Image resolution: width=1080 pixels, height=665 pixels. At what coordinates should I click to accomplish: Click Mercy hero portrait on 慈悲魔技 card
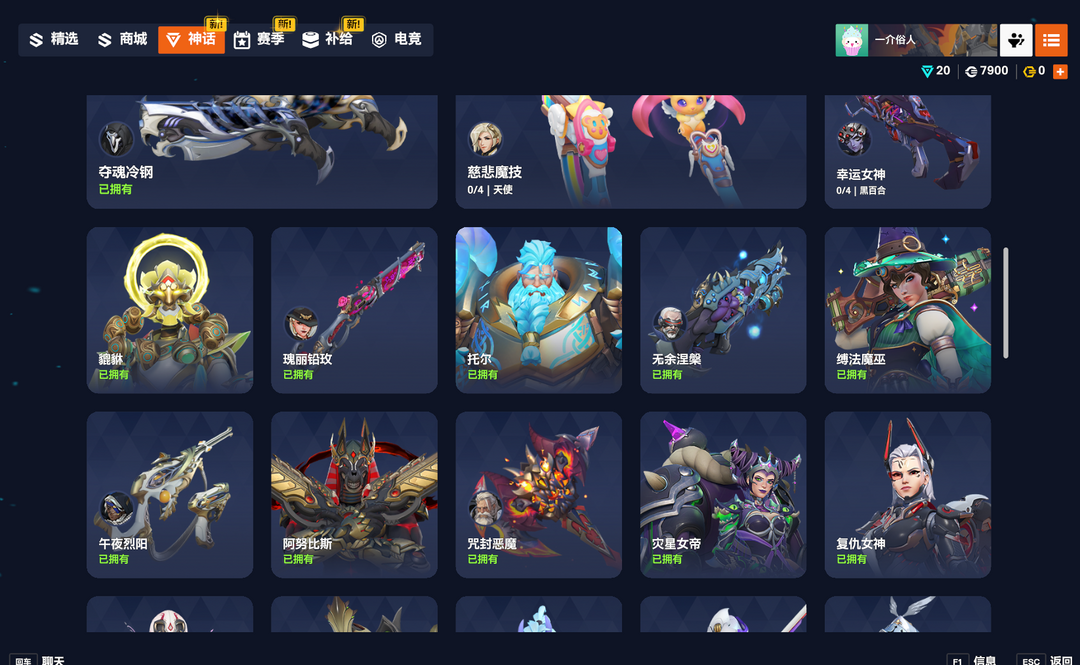(485, 140)
